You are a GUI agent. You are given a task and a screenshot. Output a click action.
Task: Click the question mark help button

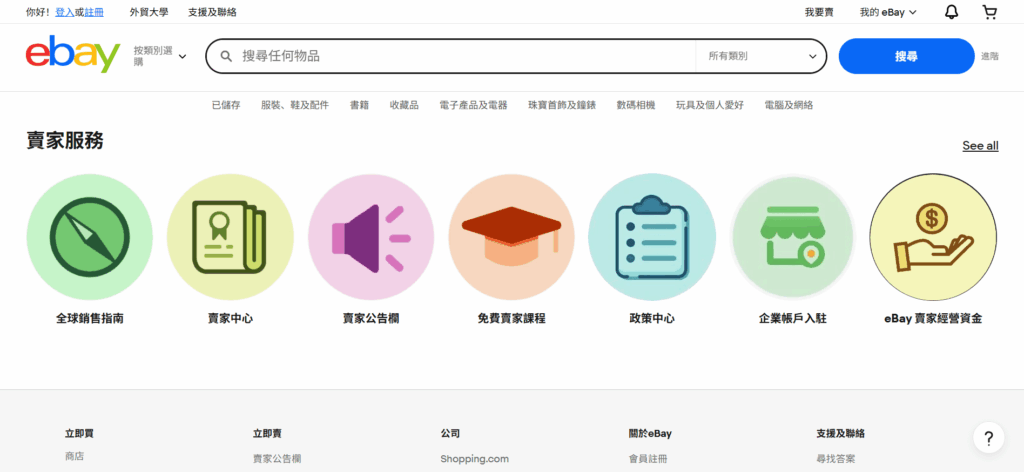(989, 437)
